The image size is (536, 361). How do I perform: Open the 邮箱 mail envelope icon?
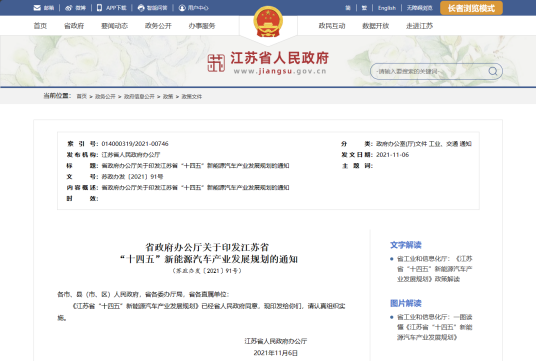point(37,8)
